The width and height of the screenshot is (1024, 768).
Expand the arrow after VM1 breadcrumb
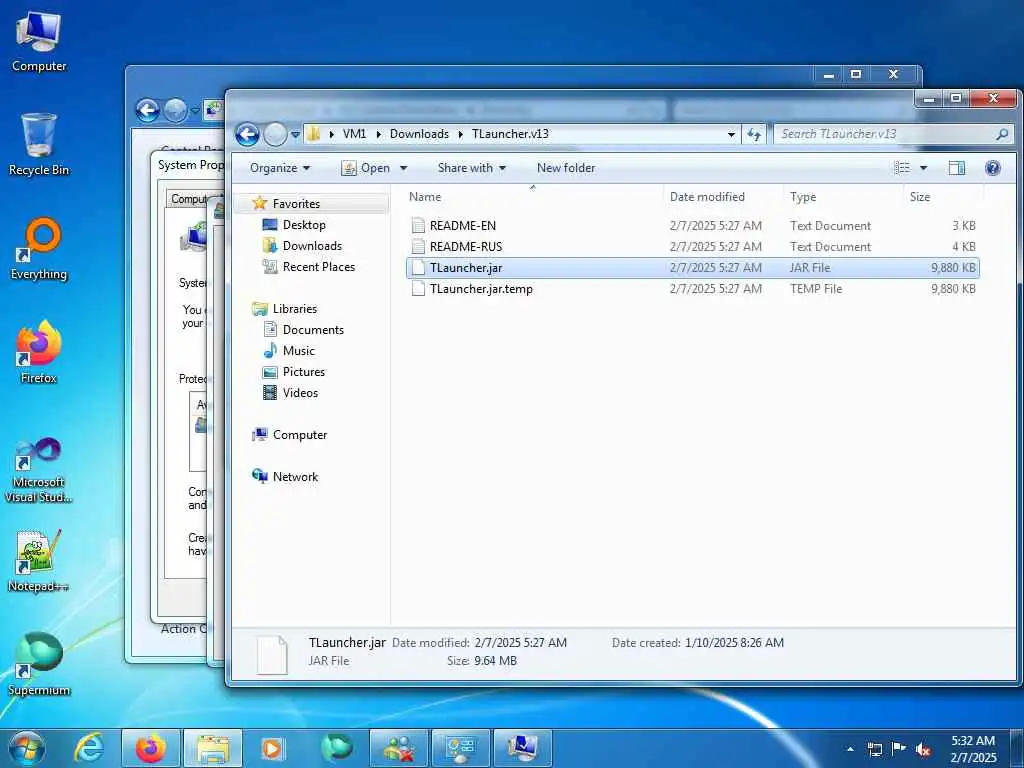pyautogui.click(x=379, y=134)
